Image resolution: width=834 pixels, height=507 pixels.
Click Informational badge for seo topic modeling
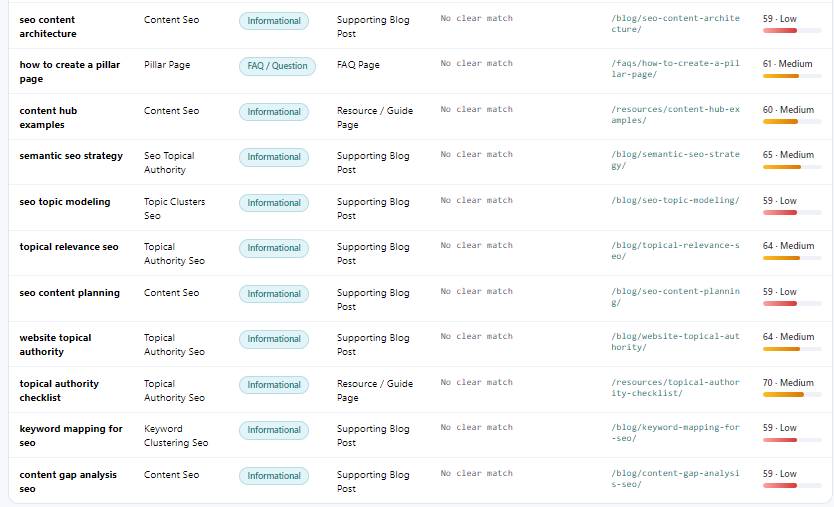point(274,203)
